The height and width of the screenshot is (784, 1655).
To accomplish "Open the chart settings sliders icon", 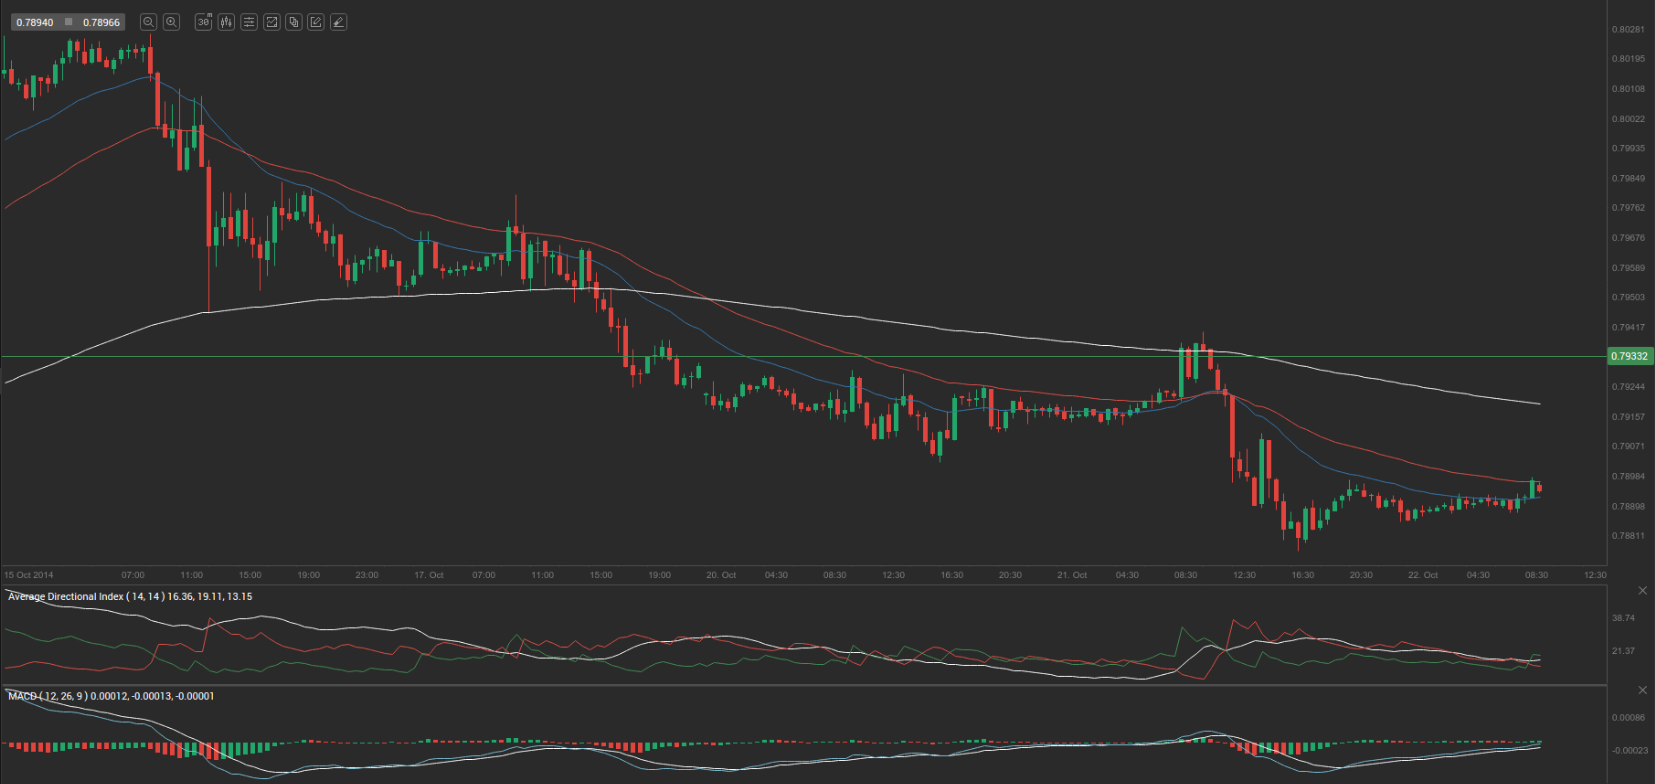I will (249, 22).
